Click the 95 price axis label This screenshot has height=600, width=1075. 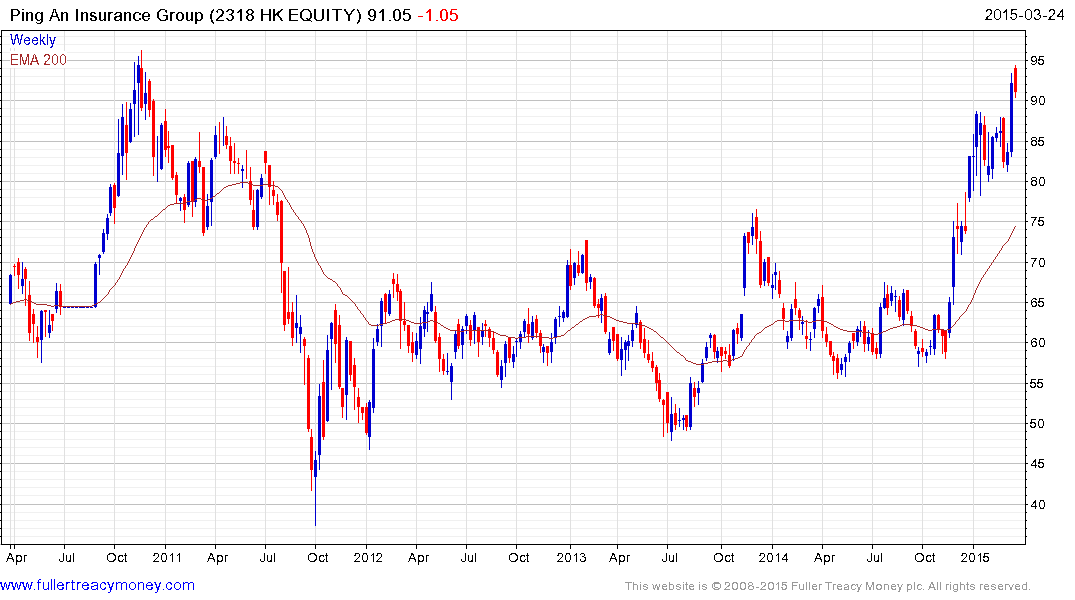pyautogui.click(x=1037, y=61)
